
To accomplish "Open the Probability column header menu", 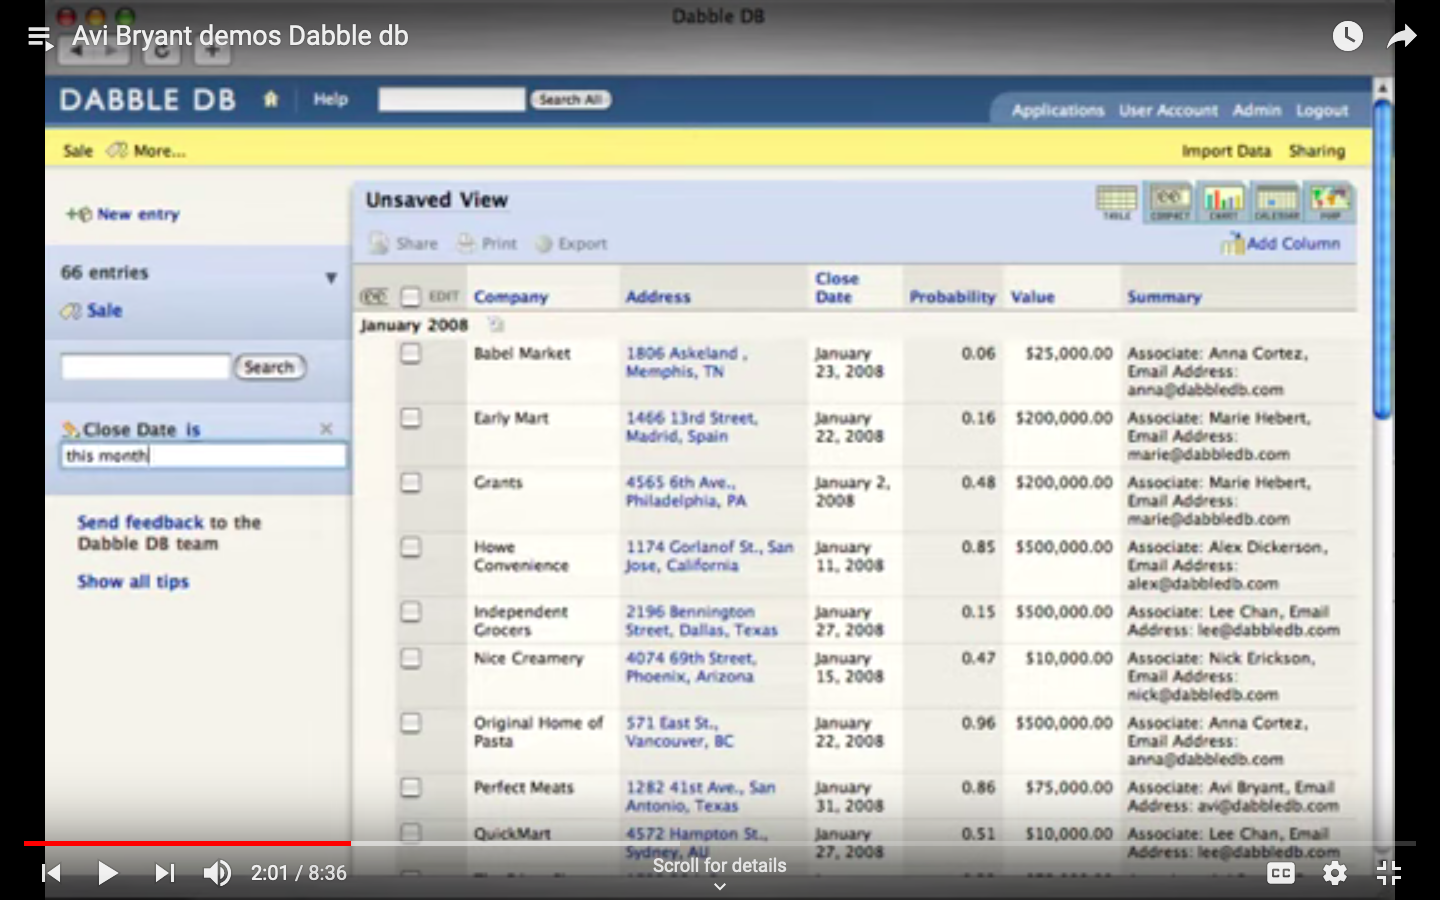I will [952, 297].
